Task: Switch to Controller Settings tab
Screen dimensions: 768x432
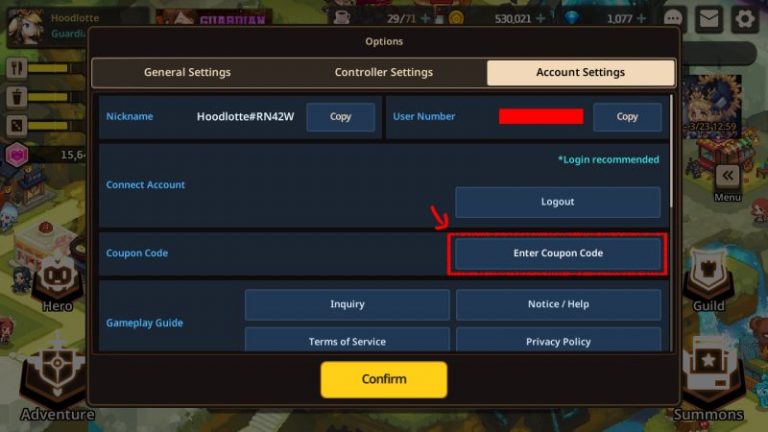Action: [384, 72]
